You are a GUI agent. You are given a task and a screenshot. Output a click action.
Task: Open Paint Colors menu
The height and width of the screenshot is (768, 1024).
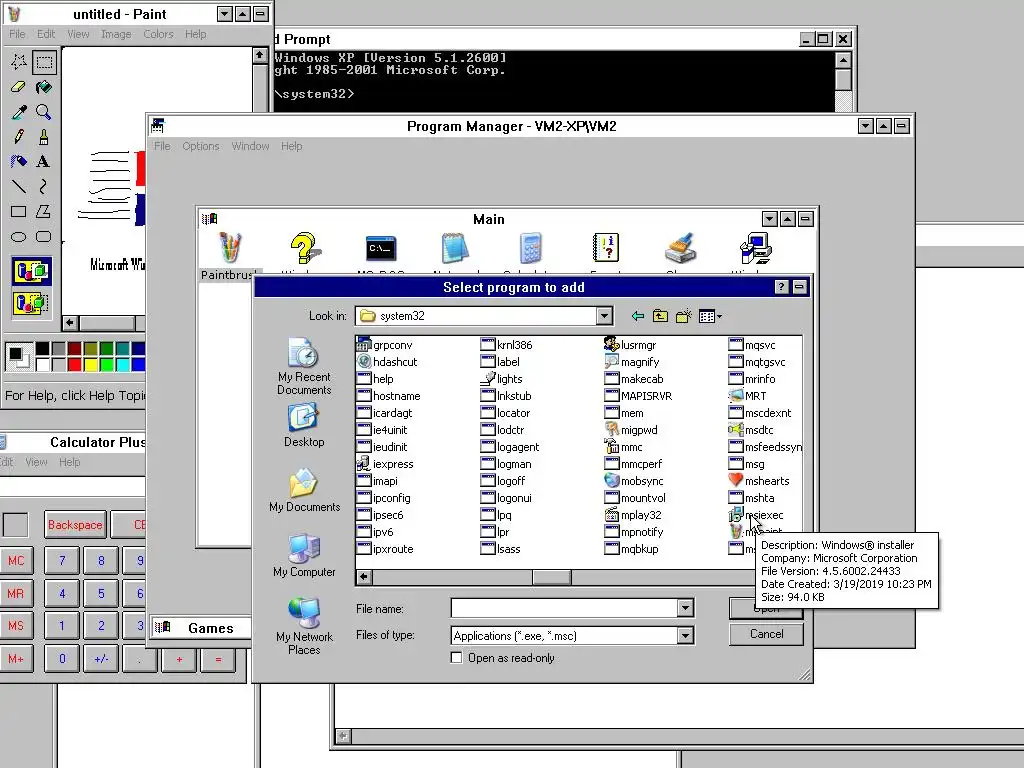coord(159,34)
